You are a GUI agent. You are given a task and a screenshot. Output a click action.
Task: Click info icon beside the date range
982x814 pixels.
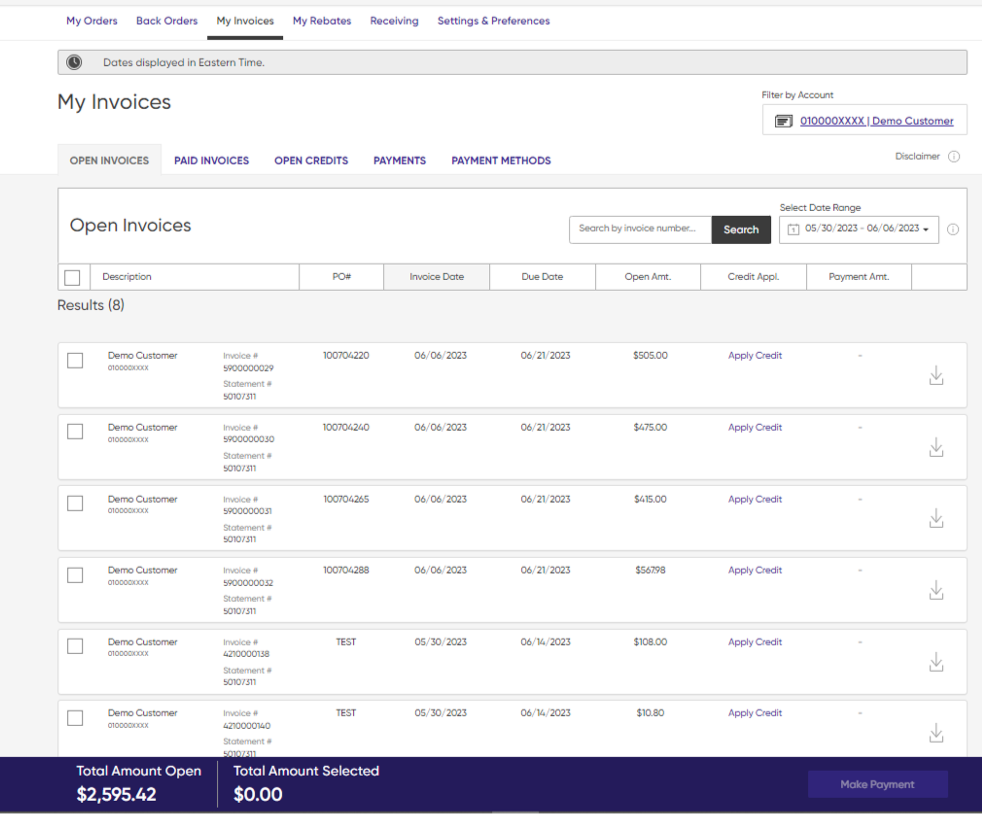[952, 230]
